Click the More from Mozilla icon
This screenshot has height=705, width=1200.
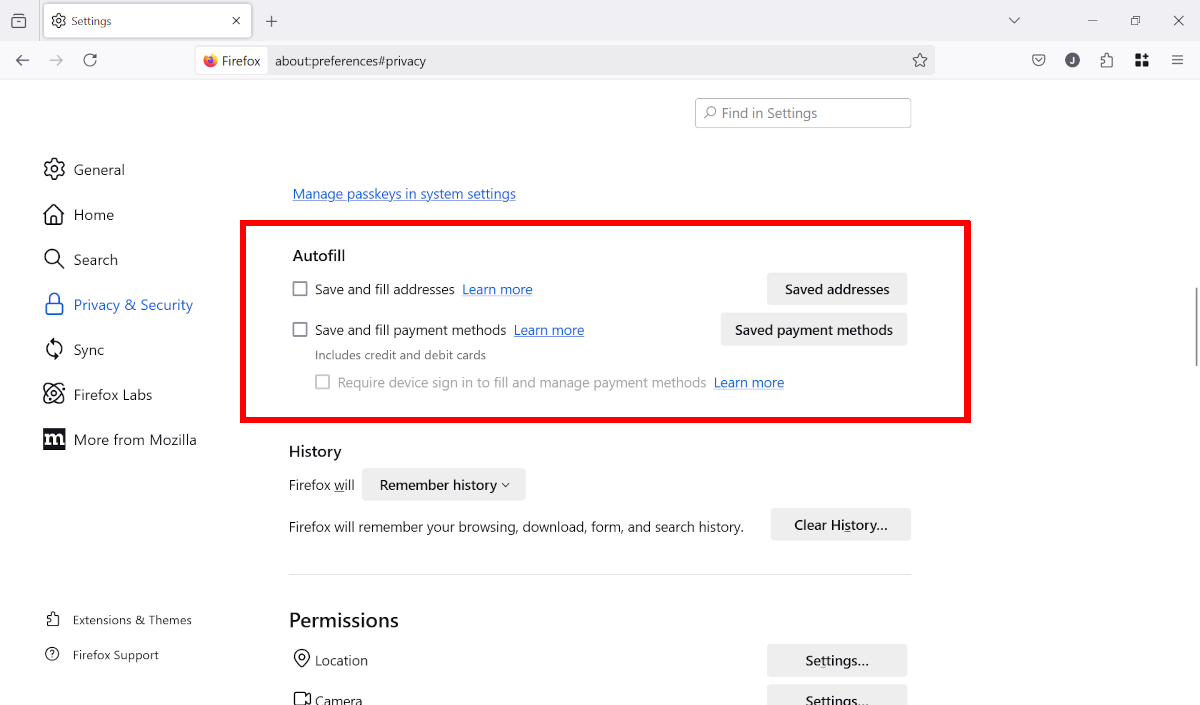click(54, 439)
